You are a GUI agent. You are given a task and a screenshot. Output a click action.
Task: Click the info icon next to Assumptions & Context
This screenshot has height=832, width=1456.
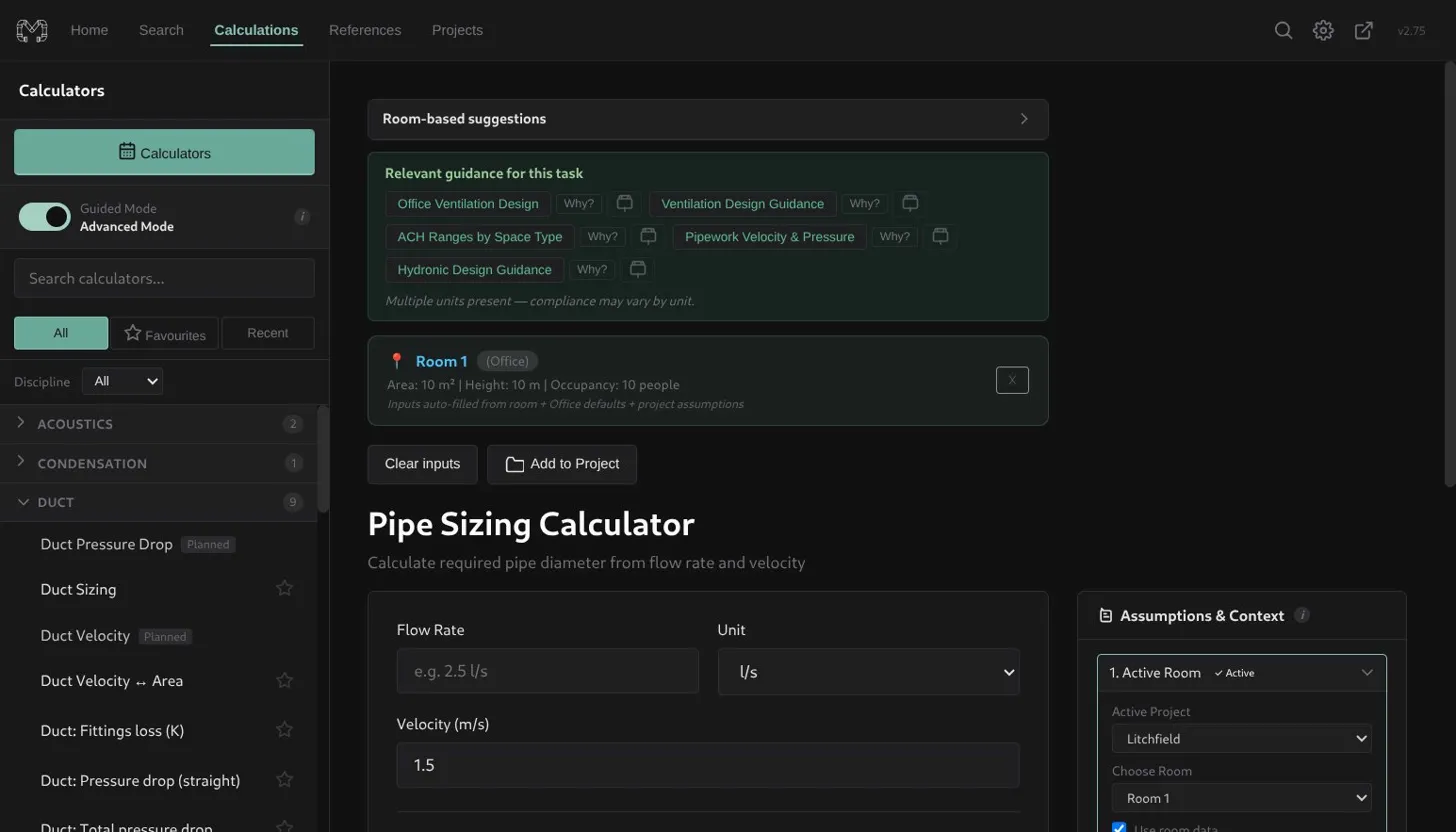point(1303,616)
